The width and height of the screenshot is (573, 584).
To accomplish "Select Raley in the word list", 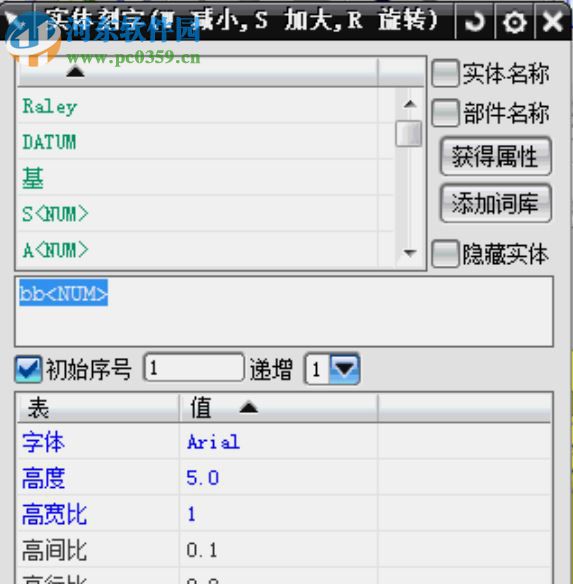I will click(206, 107).
